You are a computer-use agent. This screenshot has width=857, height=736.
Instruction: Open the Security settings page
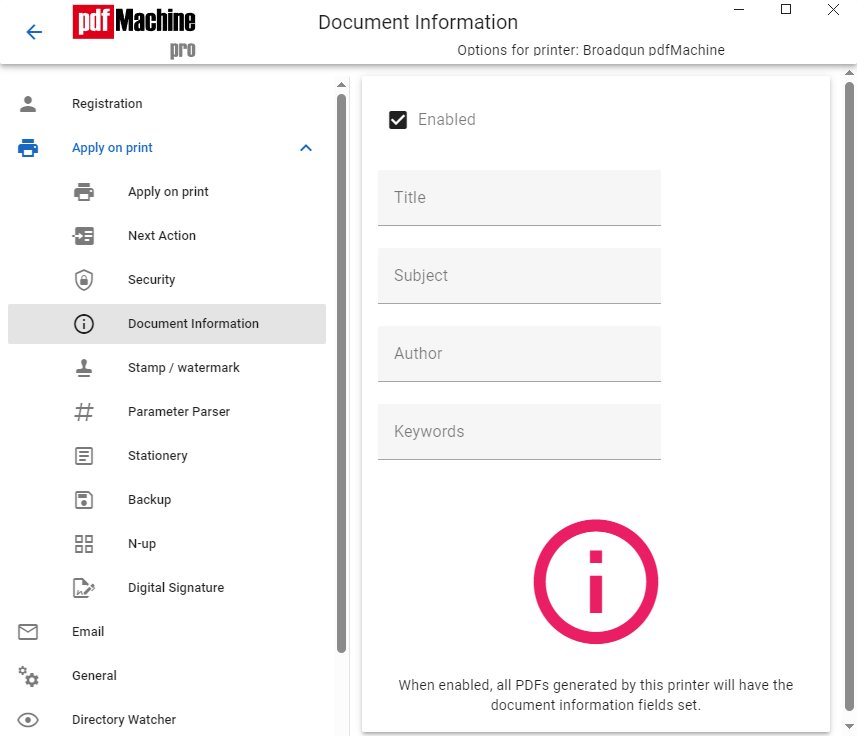coord(167,280)
